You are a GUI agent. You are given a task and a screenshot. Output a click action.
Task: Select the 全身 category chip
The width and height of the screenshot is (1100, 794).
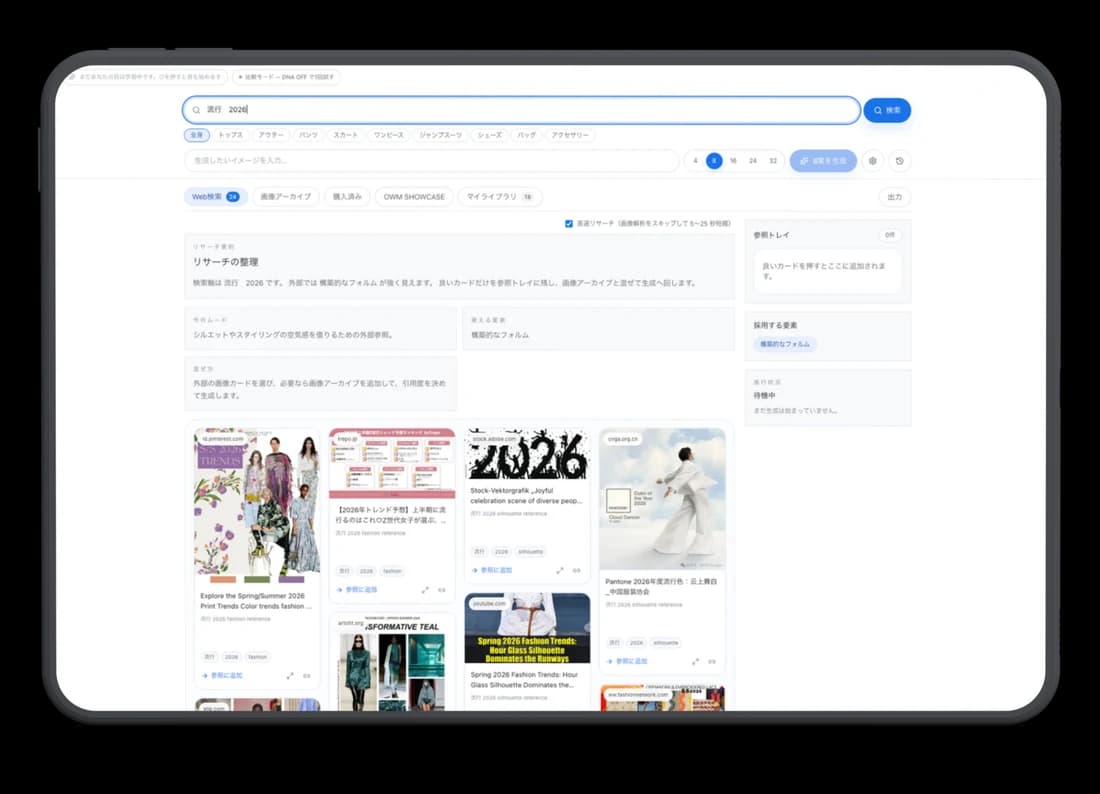[x=197, y=135]
